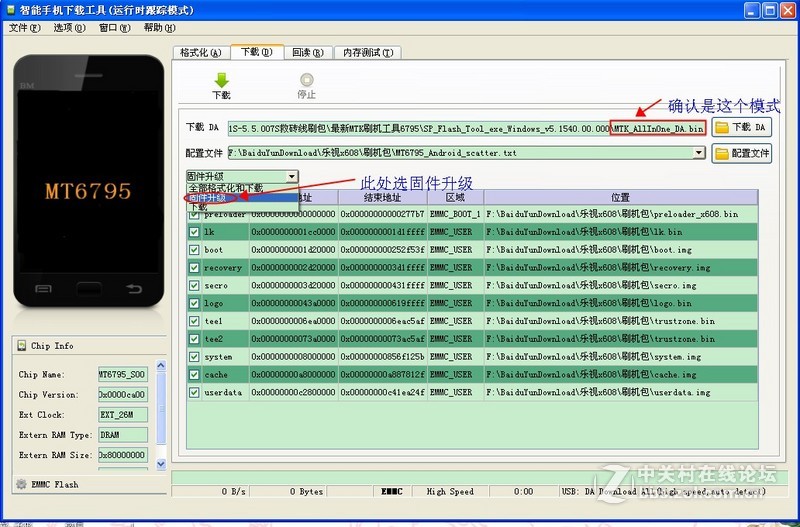This screenshot has height=527, width=800.
Task: Open the 选项(O) menu
Action: pyautogui.click(x=69, y=28)
